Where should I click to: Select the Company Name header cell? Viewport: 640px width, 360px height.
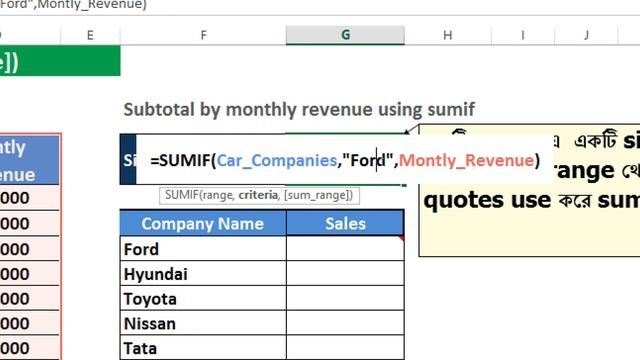click(203, 223)
